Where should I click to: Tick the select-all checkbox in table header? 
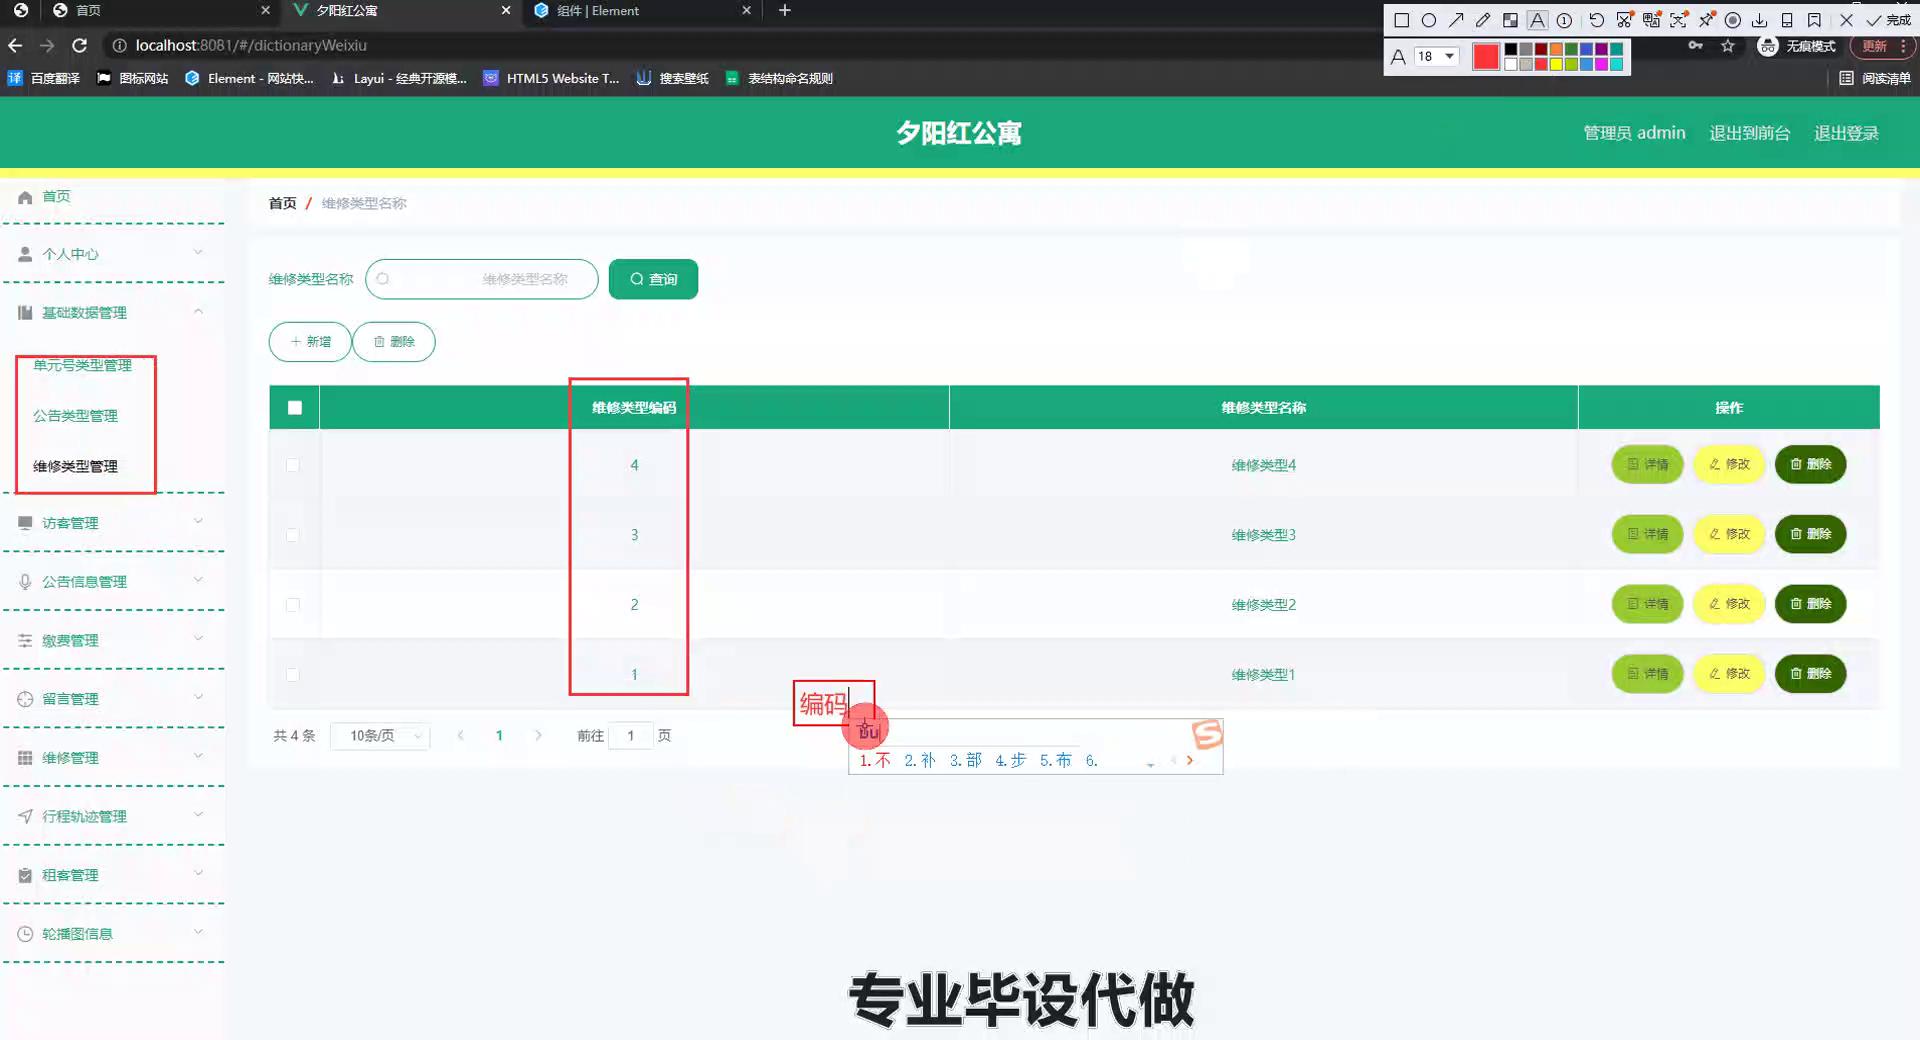pos(294,408)
